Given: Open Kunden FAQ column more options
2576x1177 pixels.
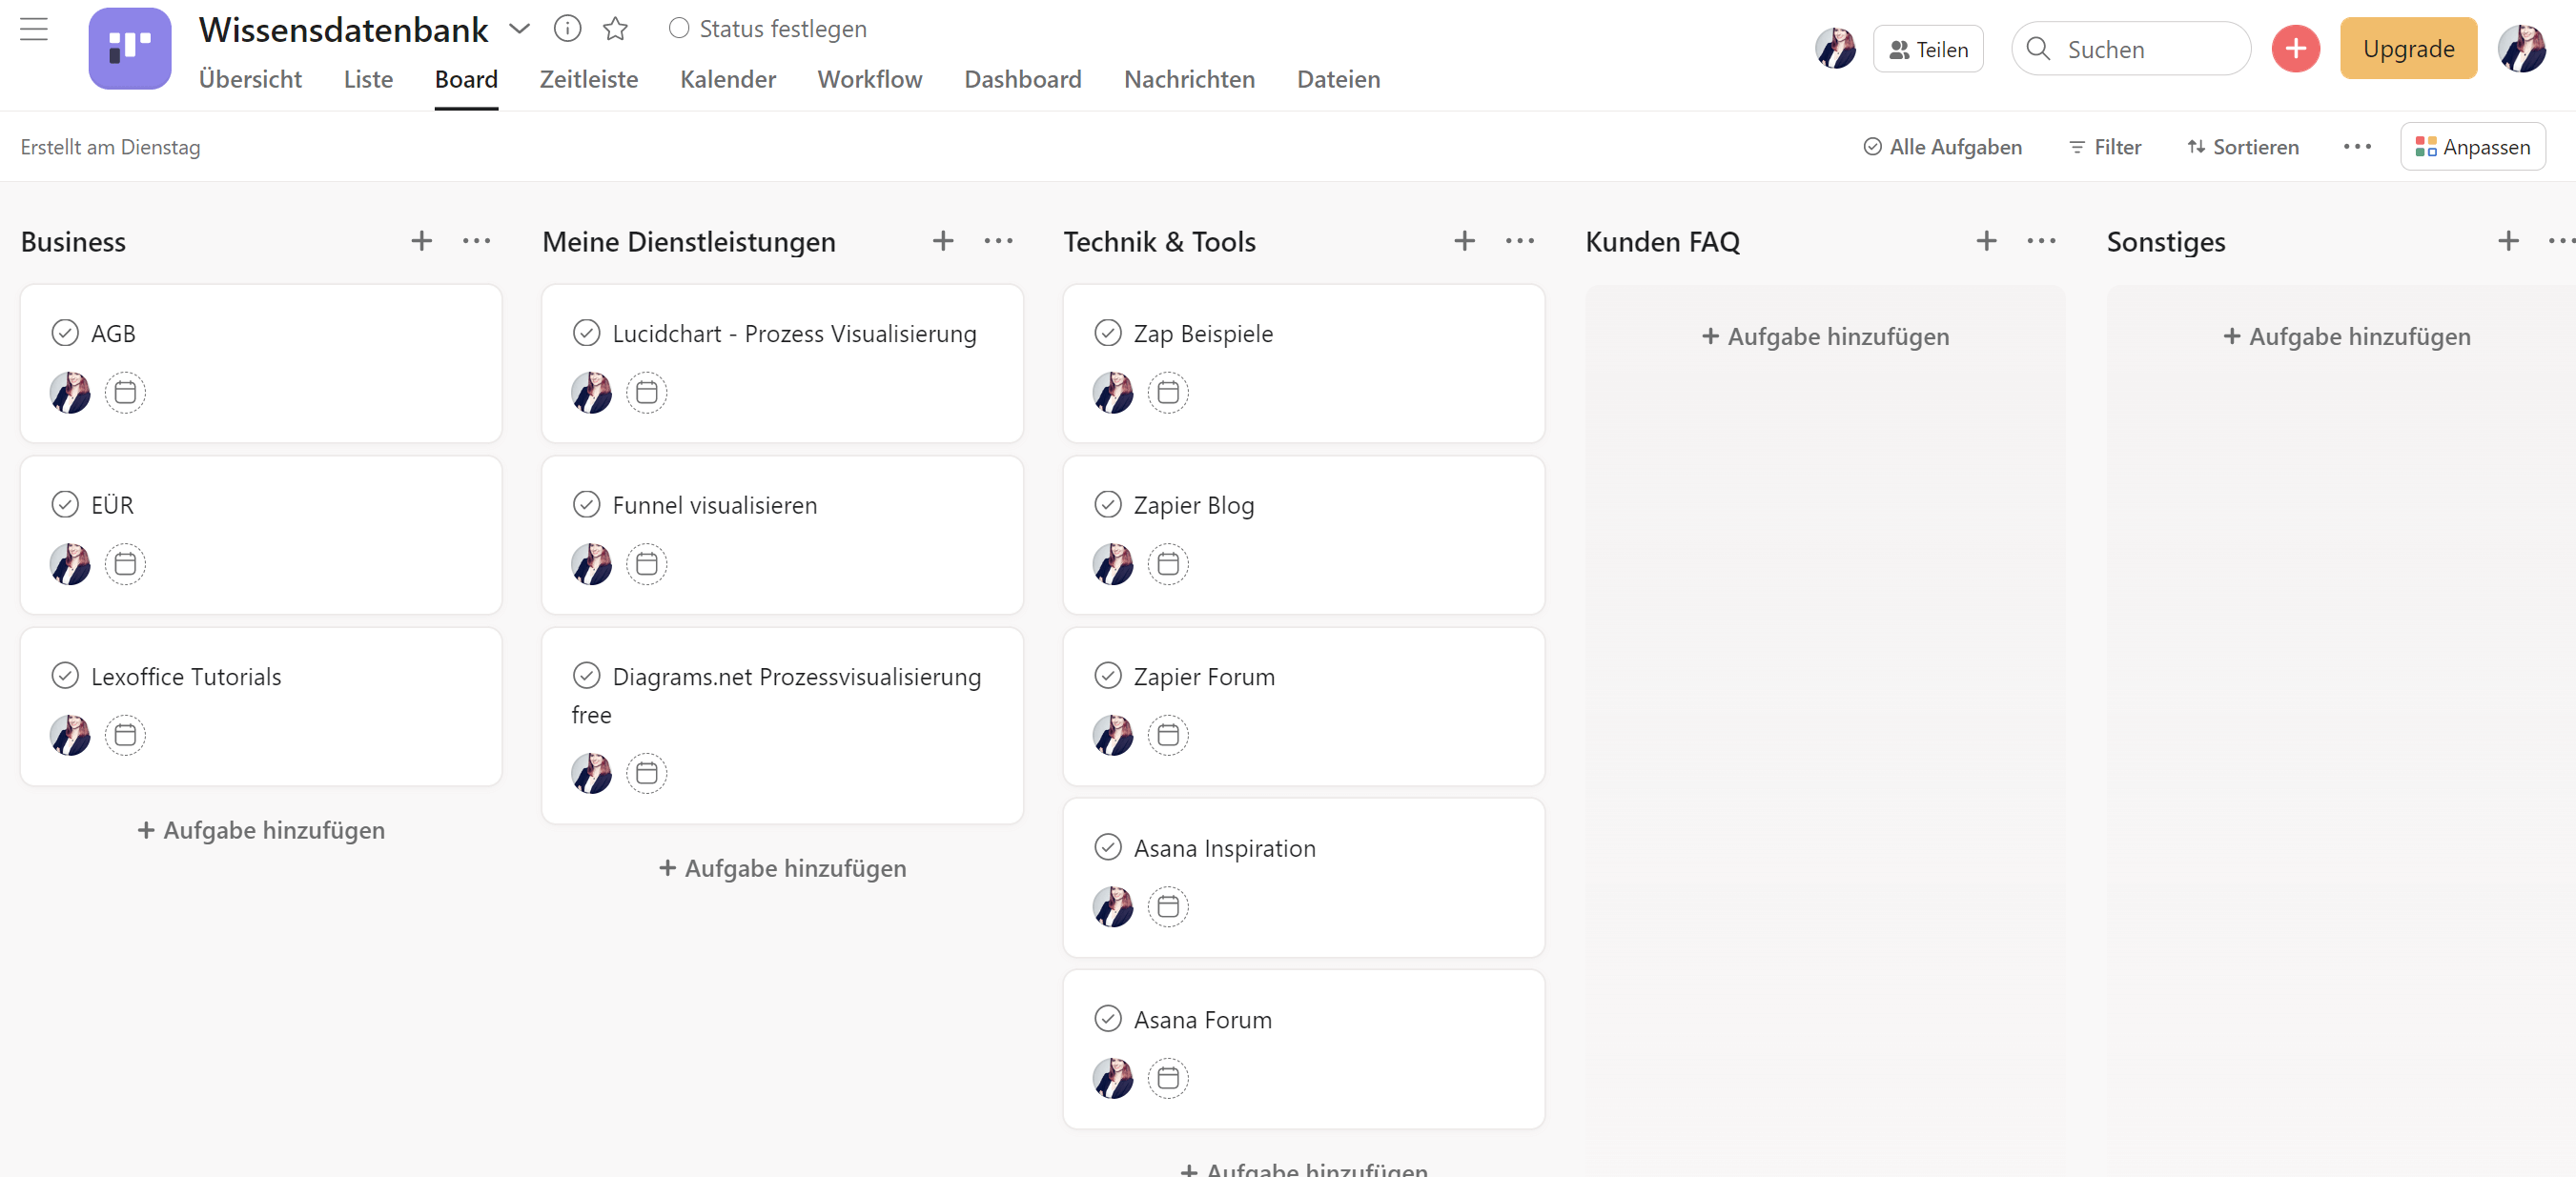Looking at the screenshot, I should (x=2041, y=241).
